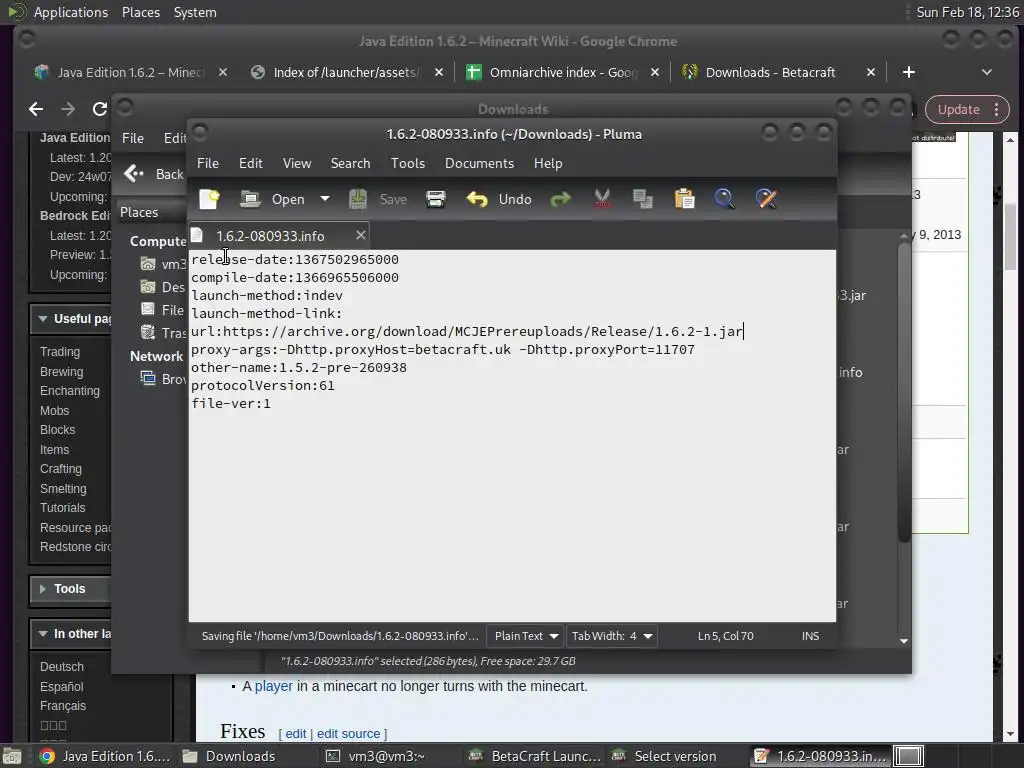
Task: Open the File menu of Downloads window
Action: (x=133, y=138)
